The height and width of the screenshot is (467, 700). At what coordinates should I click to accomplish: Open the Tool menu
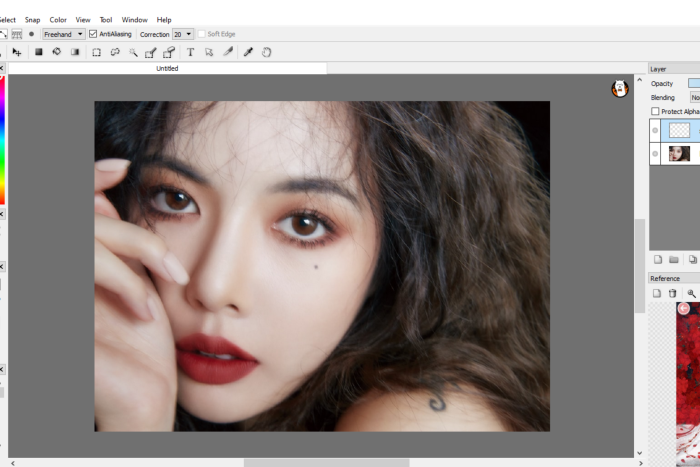point(106,20)
